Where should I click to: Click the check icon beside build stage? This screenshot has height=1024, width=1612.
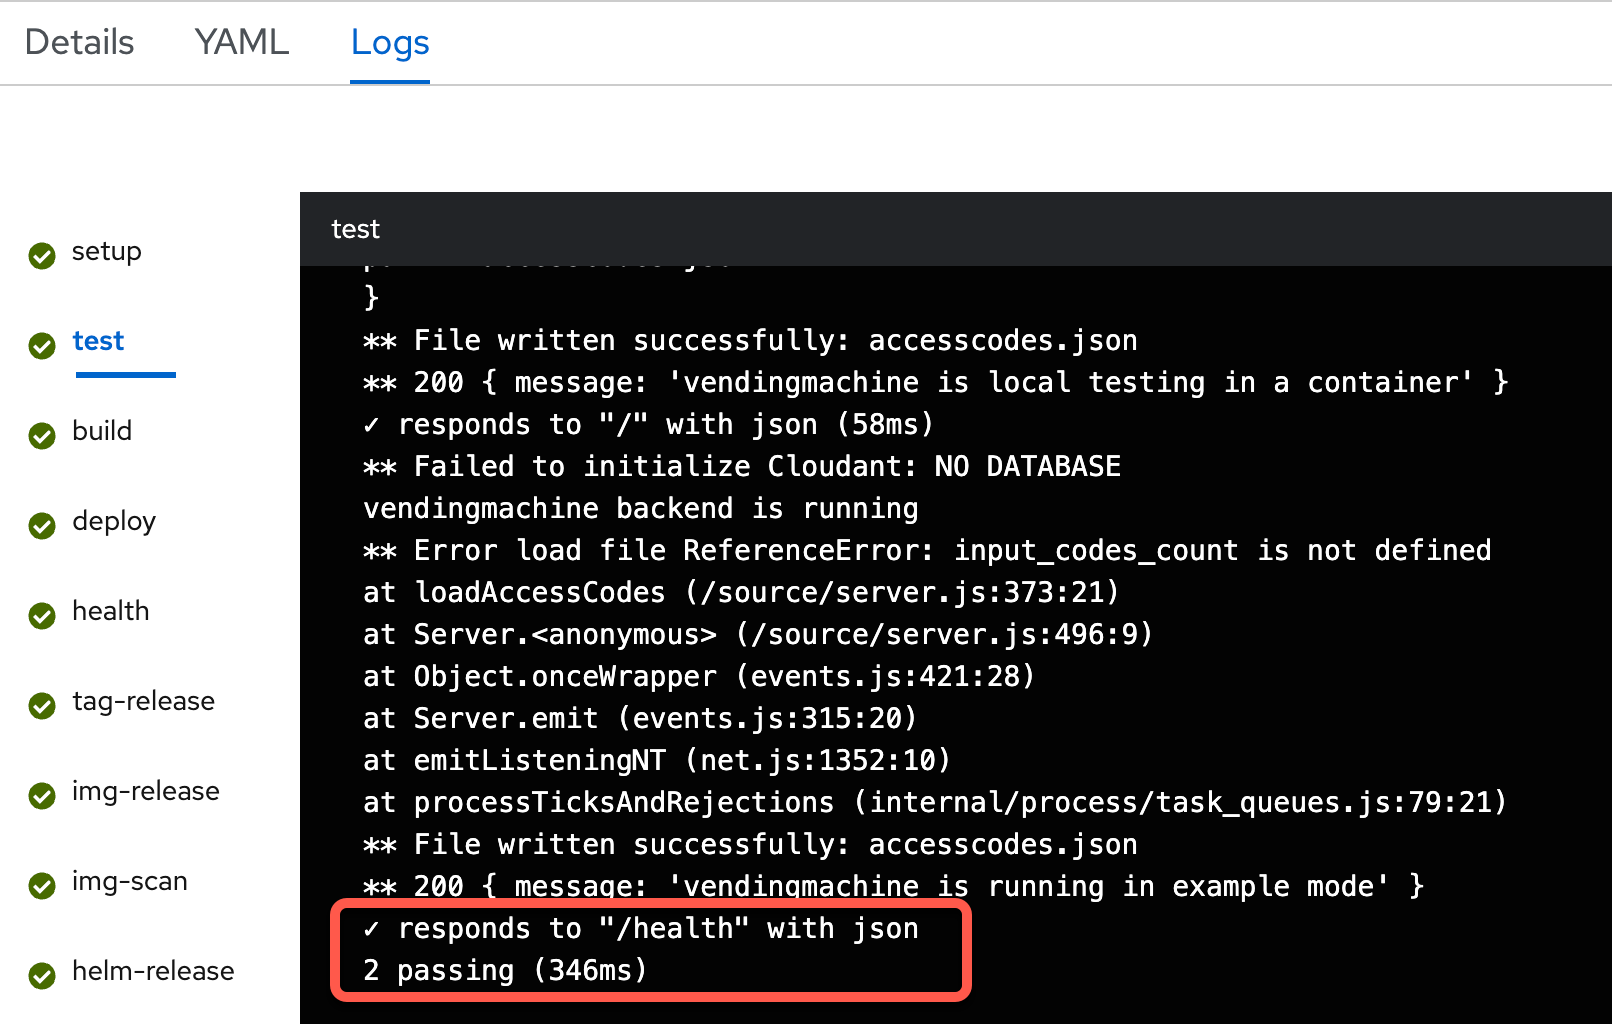point(41,436)
